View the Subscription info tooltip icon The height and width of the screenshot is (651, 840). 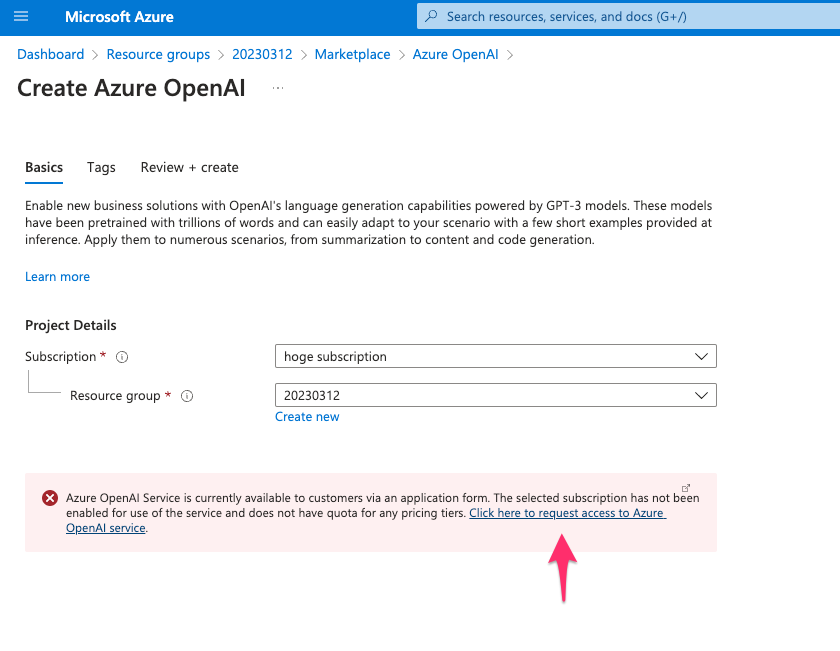[x=121, y=356]
